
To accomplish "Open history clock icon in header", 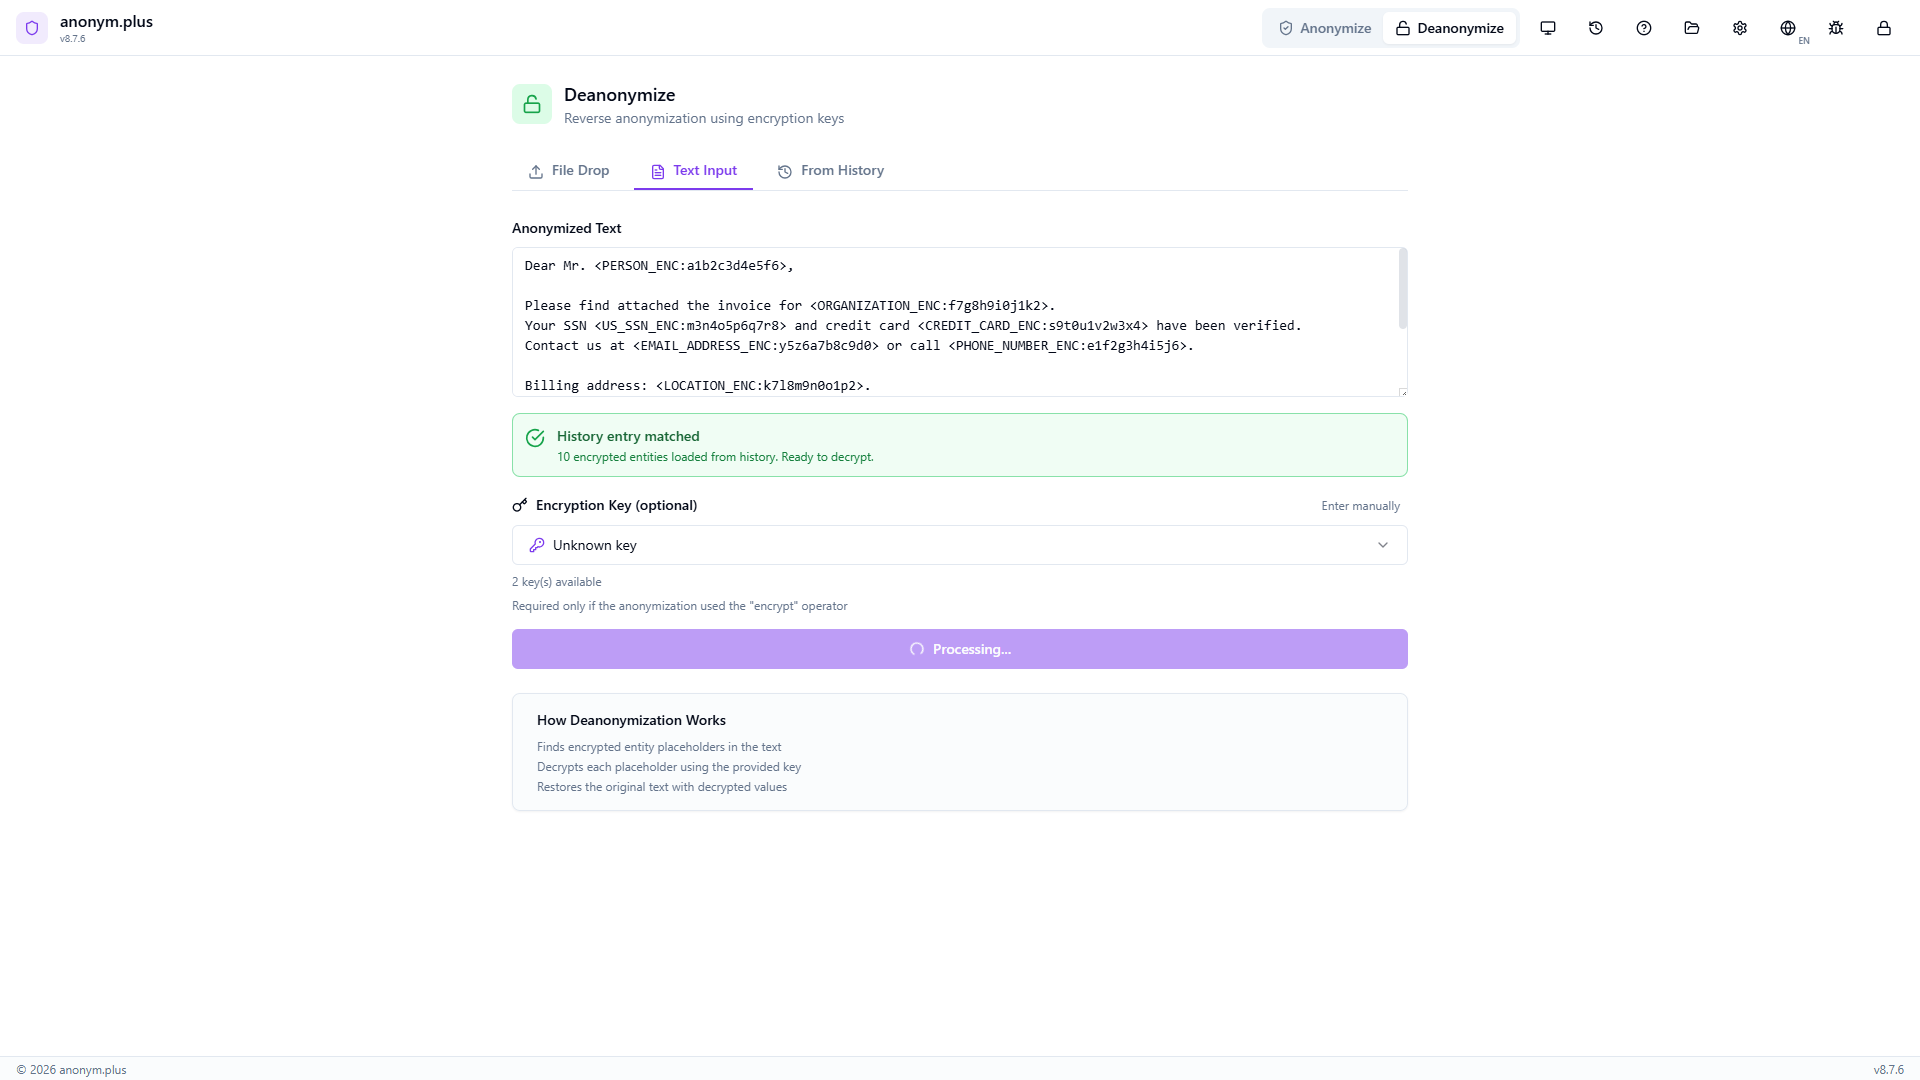I will pyautogui.click(x=1596, y=28).
